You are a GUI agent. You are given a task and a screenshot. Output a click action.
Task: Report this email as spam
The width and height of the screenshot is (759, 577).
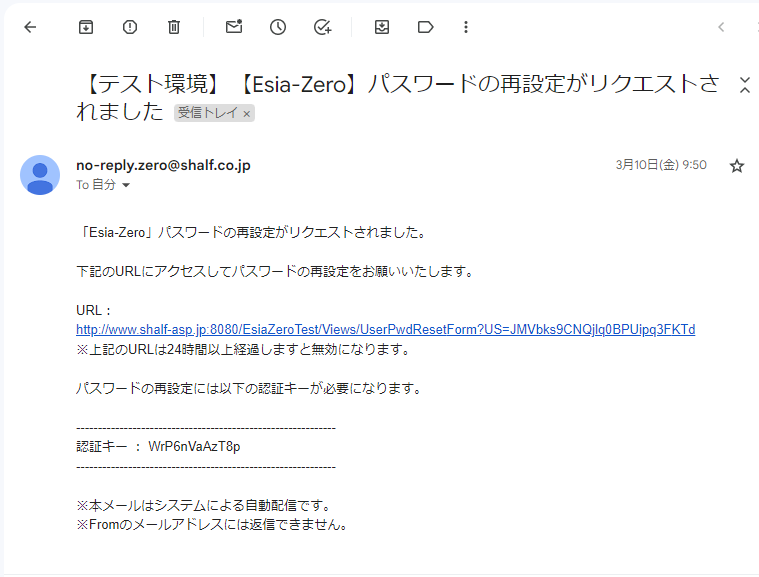(x=130, y=27)
